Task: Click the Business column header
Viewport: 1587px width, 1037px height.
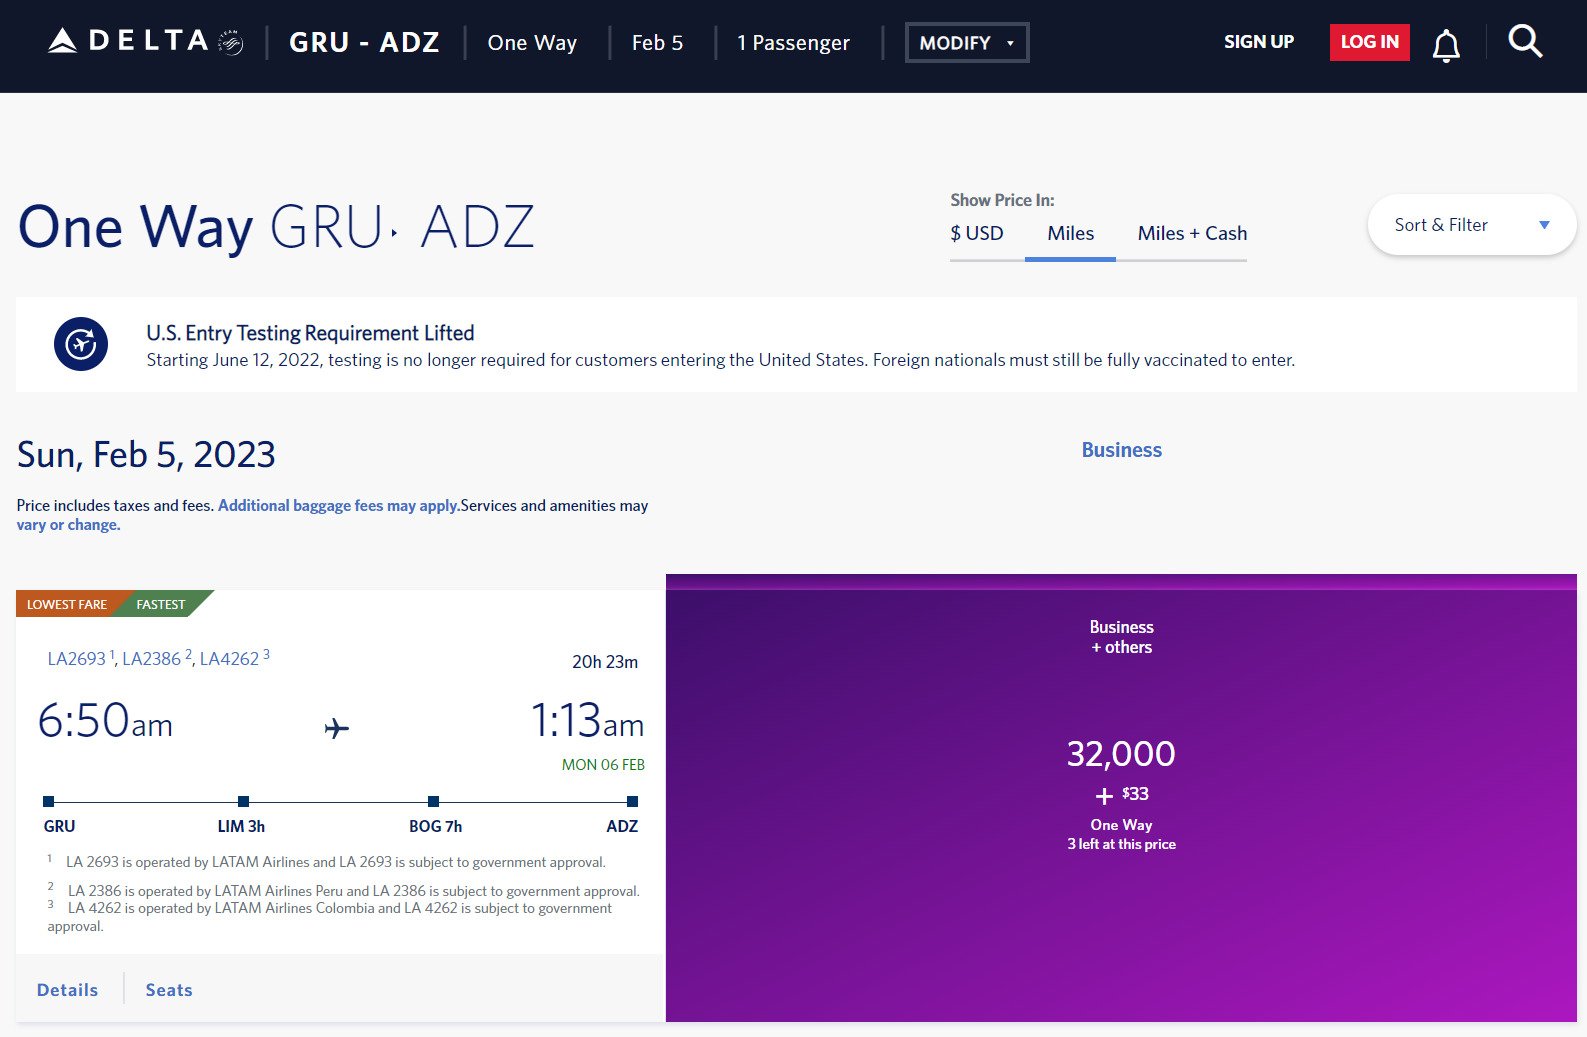Action: pyautogui.click(x=1121, y=450)
